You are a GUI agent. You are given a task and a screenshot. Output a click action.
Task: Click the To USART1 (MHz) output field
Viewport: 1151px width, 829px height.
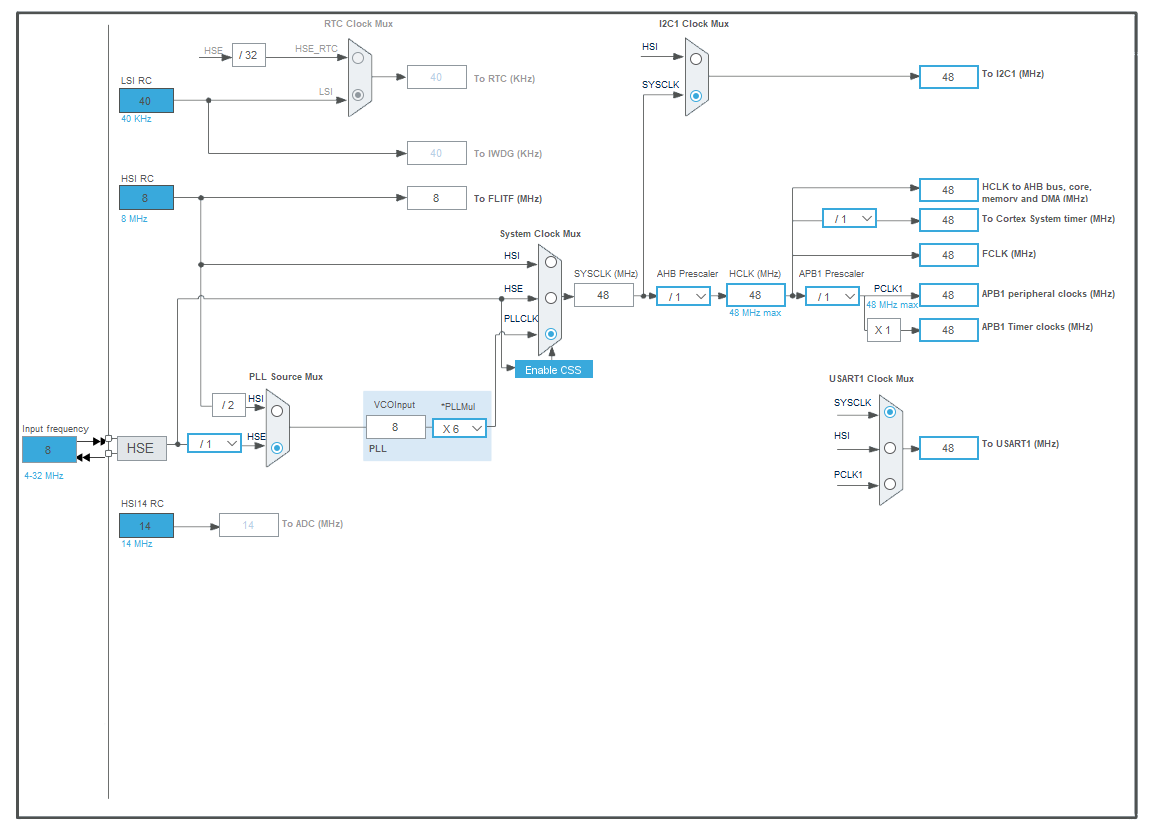pyautogui.click(x=948, y=448)
